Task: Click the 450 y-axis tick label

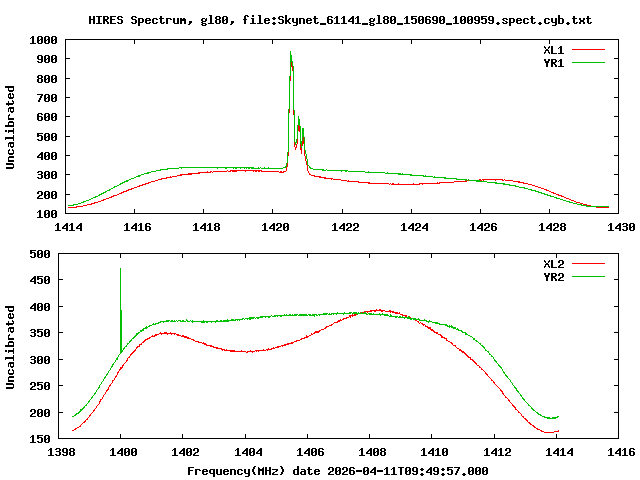Action: (40, 280)
